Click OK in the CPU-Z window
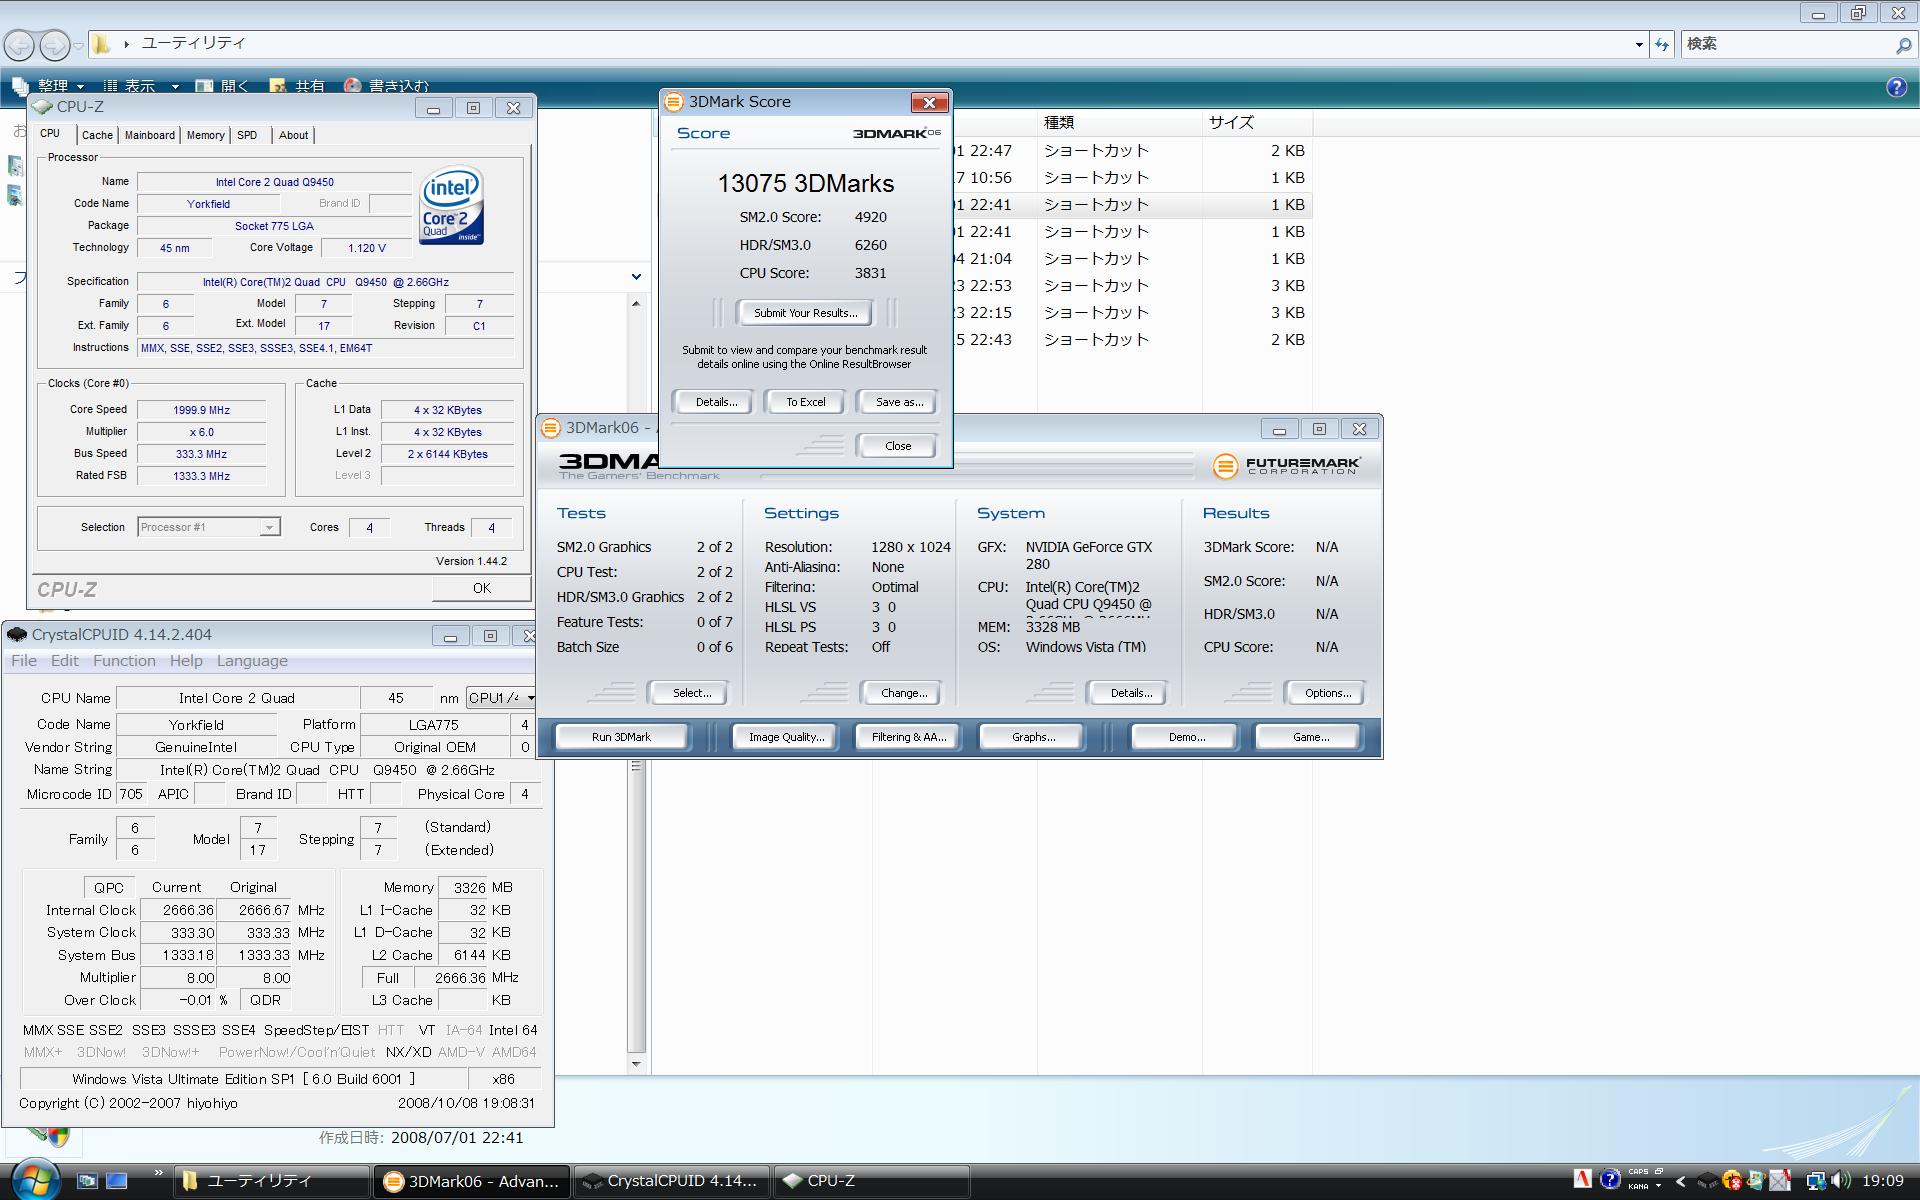Image resolution: width=1920 pixels, height=1200 pixels. coord(481,588)
